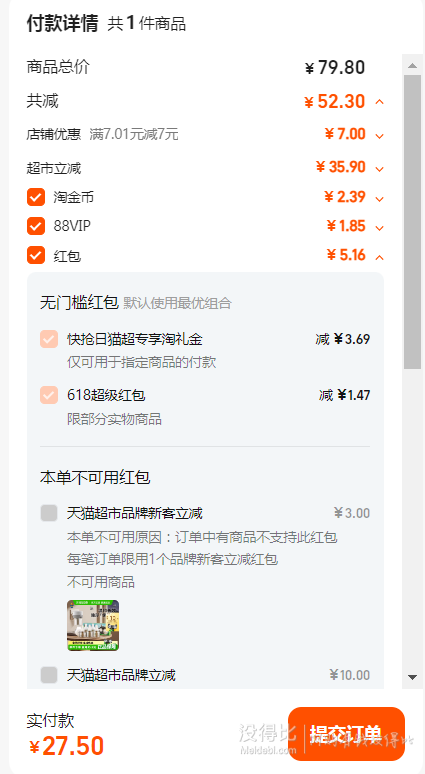425x774 pixels.
Task: Toggle the 88VIP discount checkbox
Action: 36,226
